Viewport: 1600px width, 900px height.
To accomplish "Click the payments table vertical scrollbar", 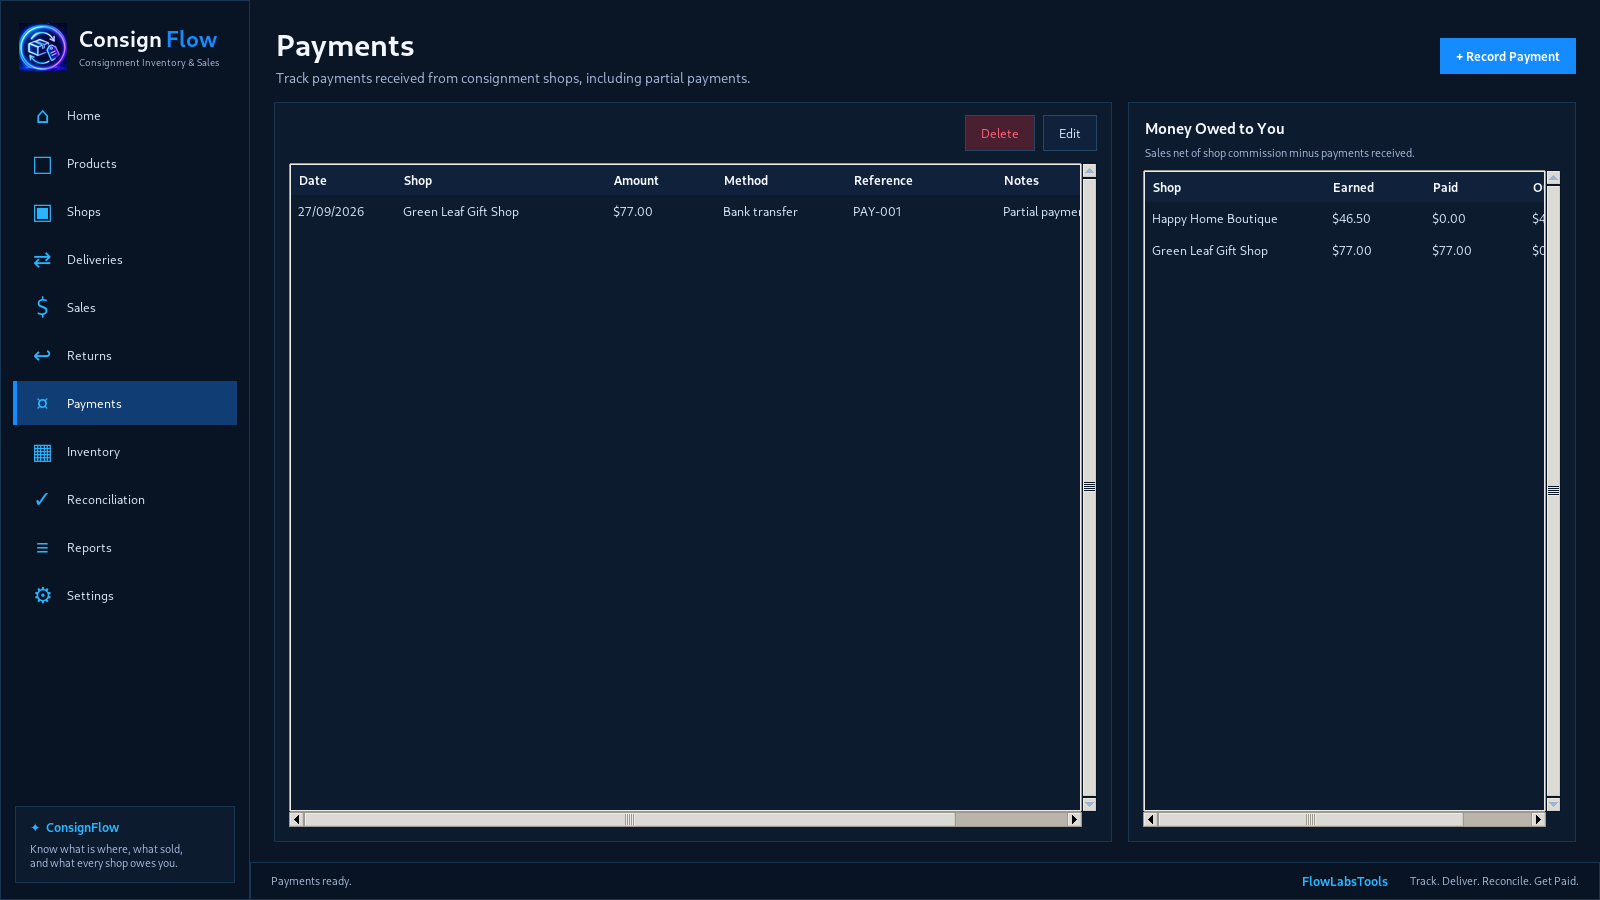I will coord(1089,487).
